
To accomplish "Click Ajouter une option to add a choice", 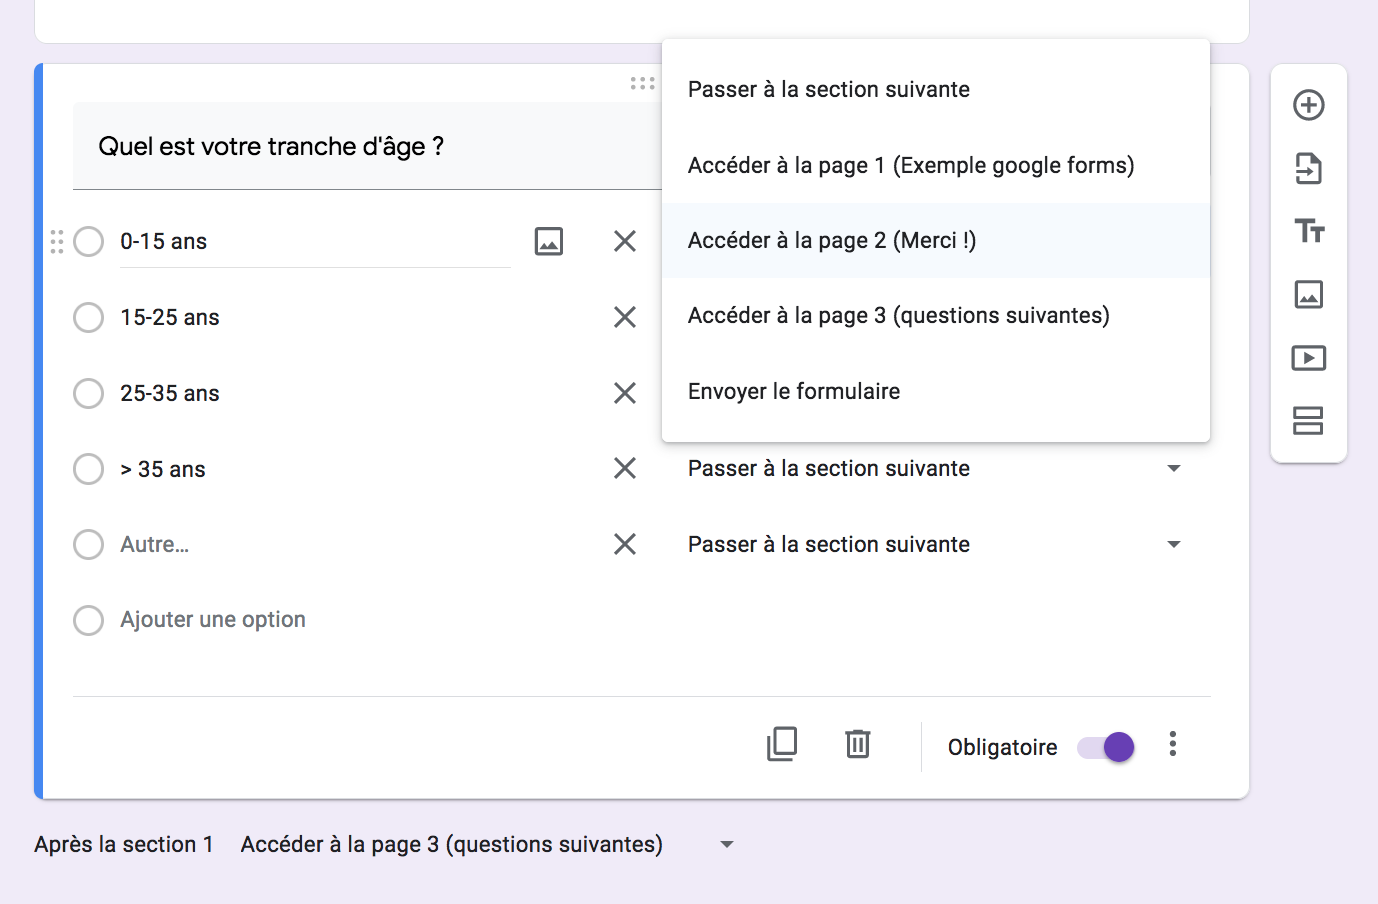I will 213,620.
